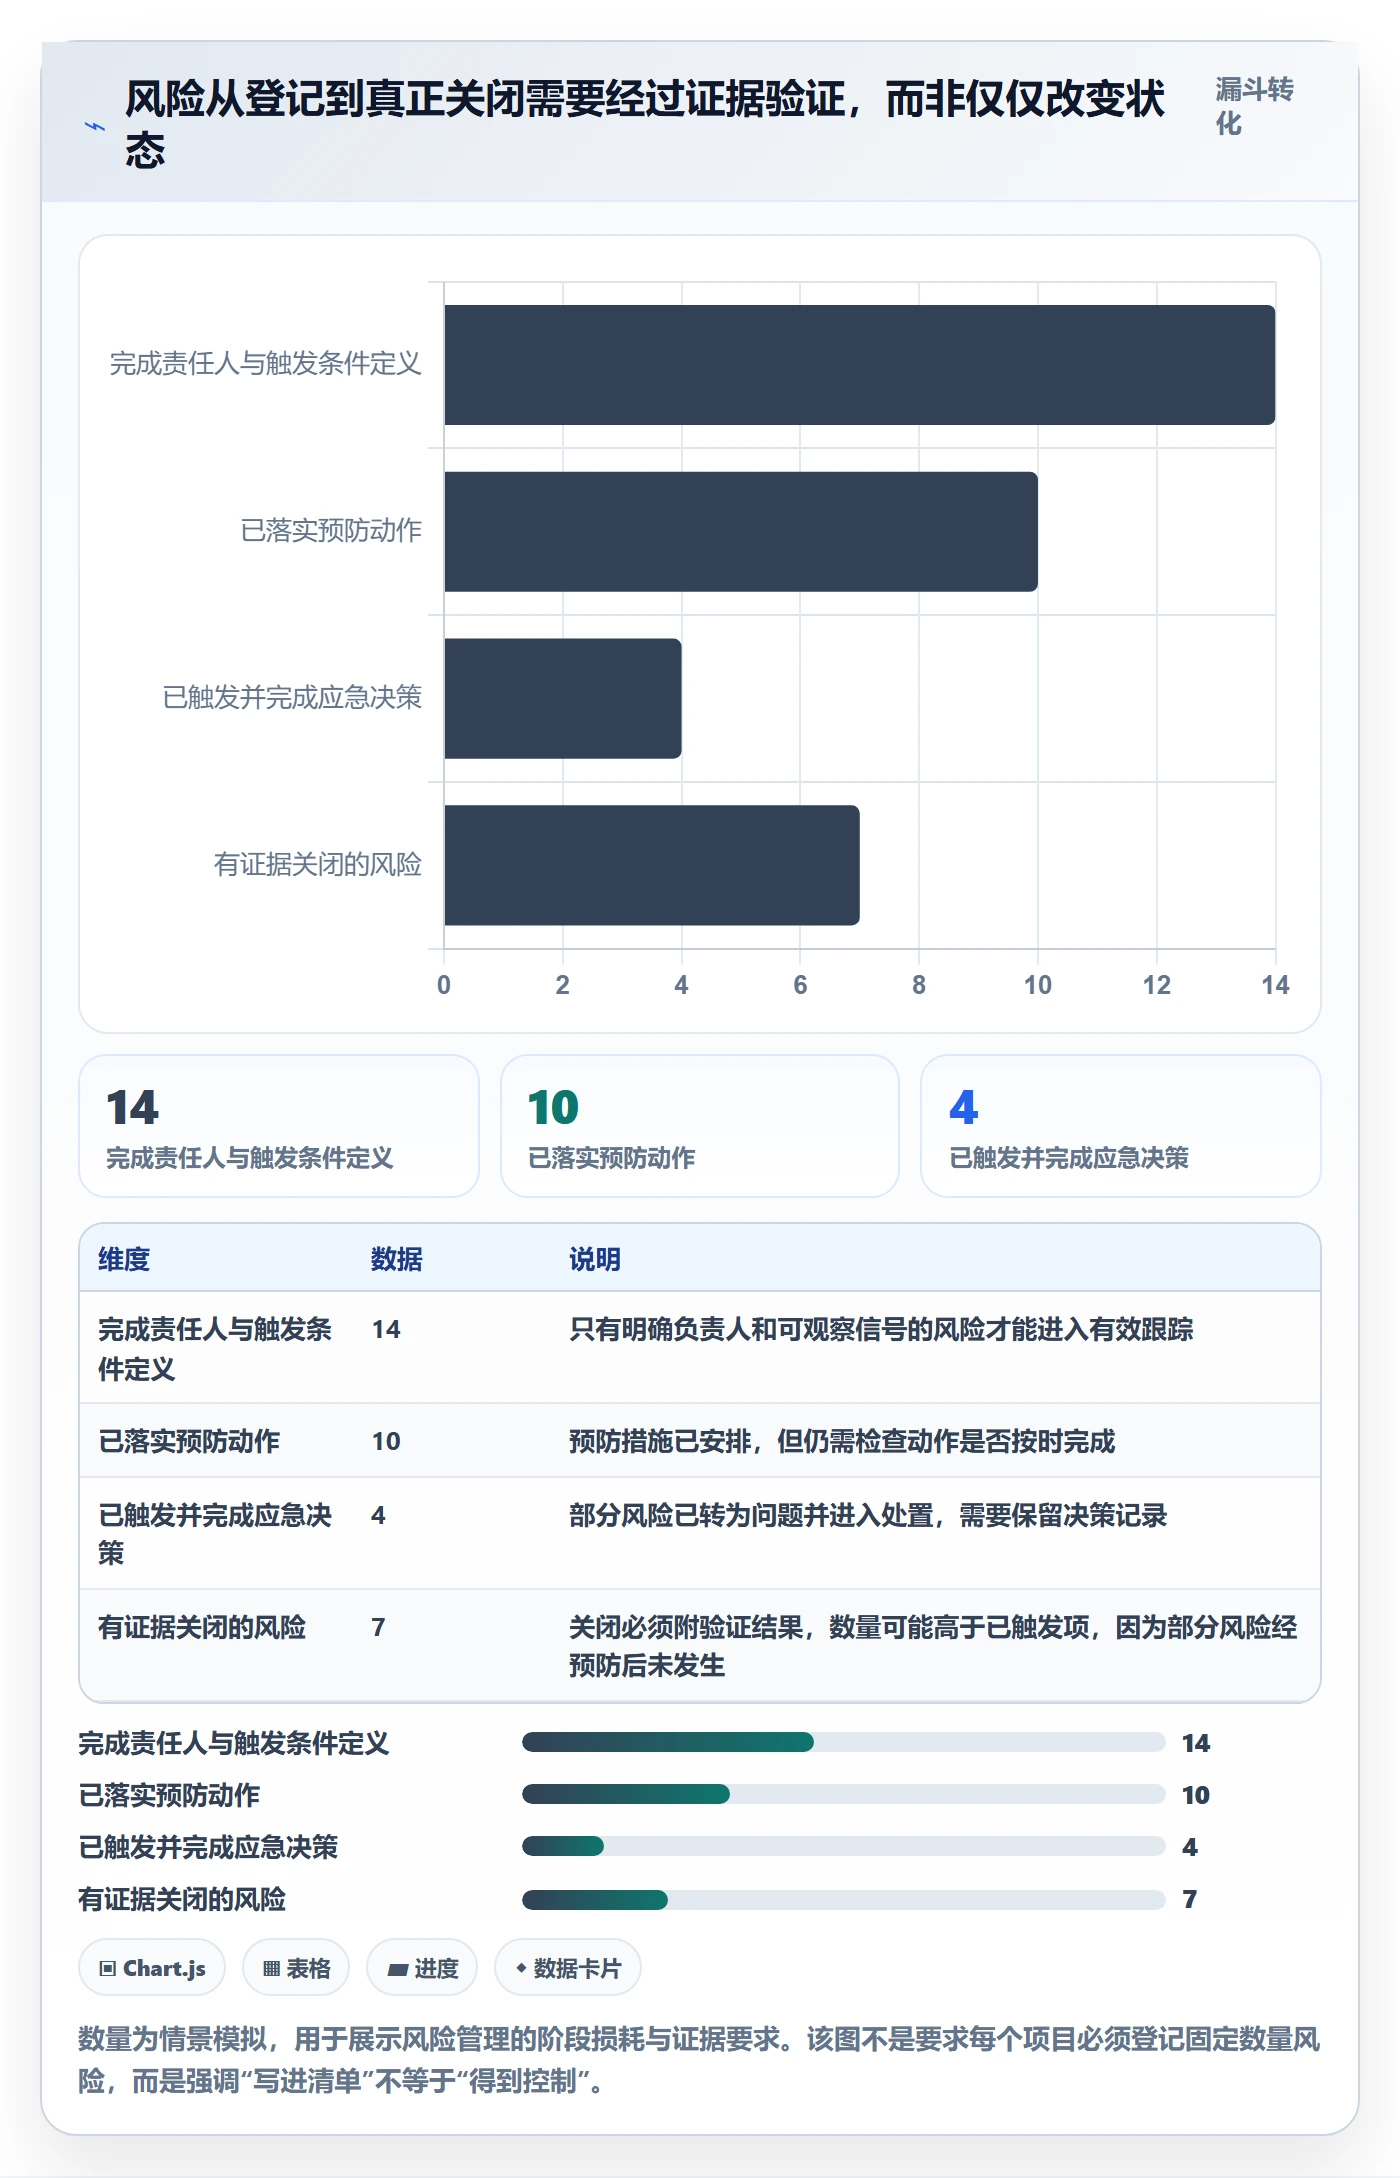Click chart axis label 已落实预防动作
Image resolution: width=1400 pixels, height=2178 pixels.
(331, 530)
